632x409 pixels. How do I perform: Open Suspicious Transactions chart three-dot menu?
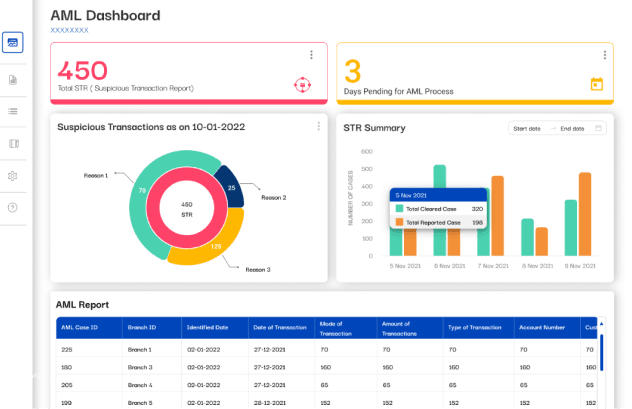pyautogui.click(x=318, y=126)
